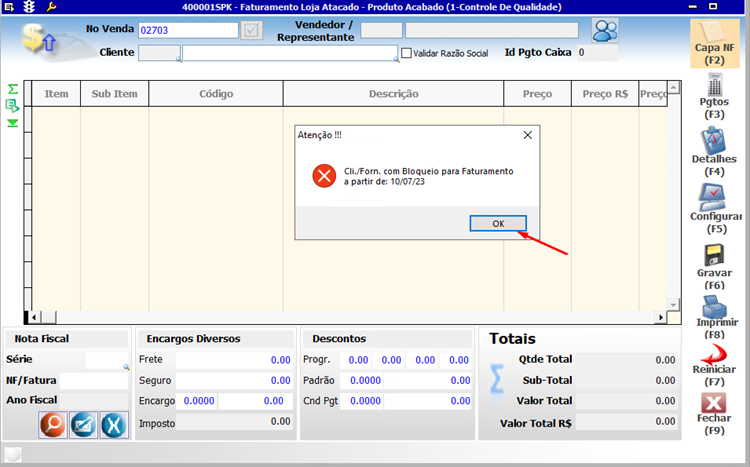
Task: Click the No Venda input field
Action: pyautogui.click(x=188, y=30)
